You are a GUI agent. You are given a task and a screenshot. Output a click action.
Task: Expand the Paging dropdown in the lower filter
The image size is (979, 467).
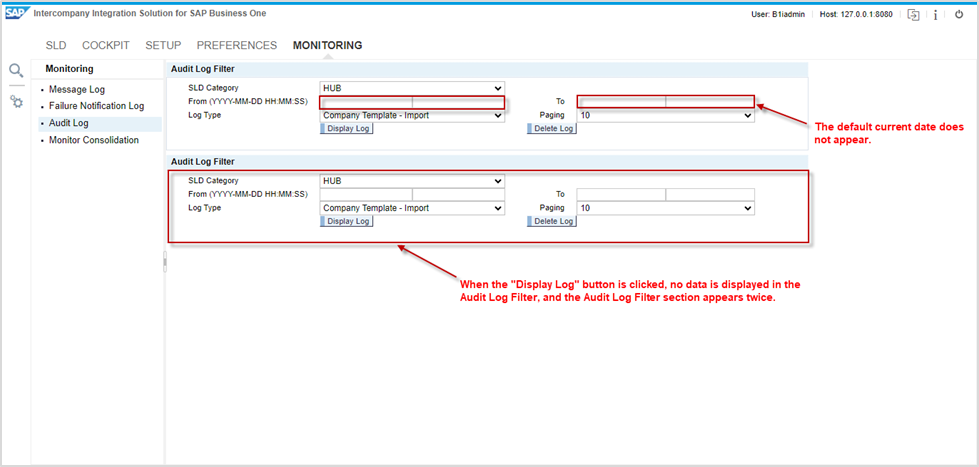[665, 208]
